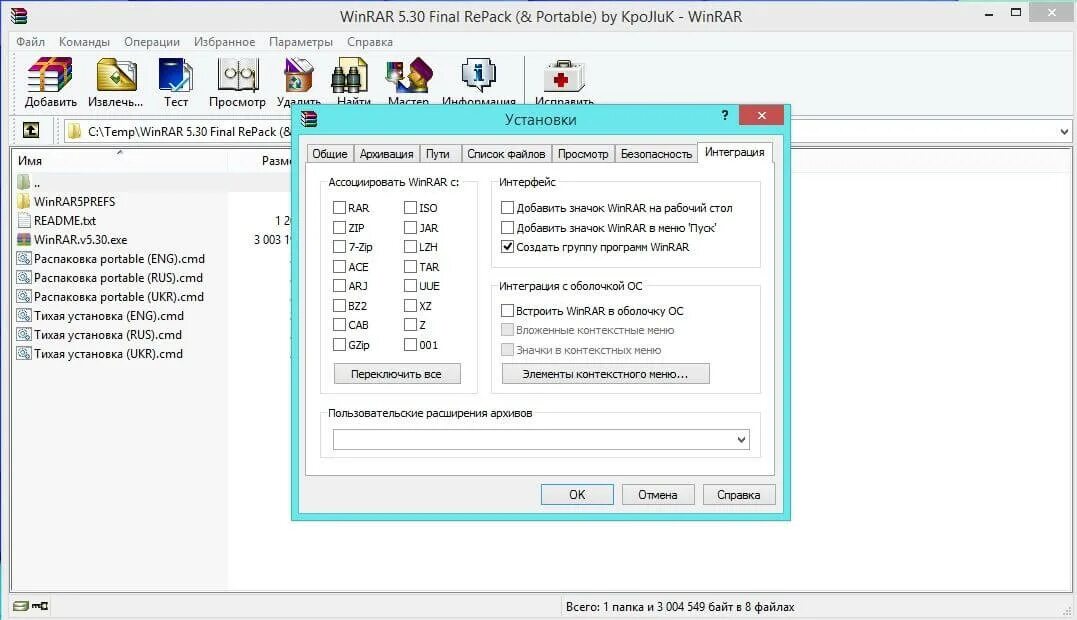
Task: Click the Найти (Find) binoculars icon
Action: (x=350, y=75)
